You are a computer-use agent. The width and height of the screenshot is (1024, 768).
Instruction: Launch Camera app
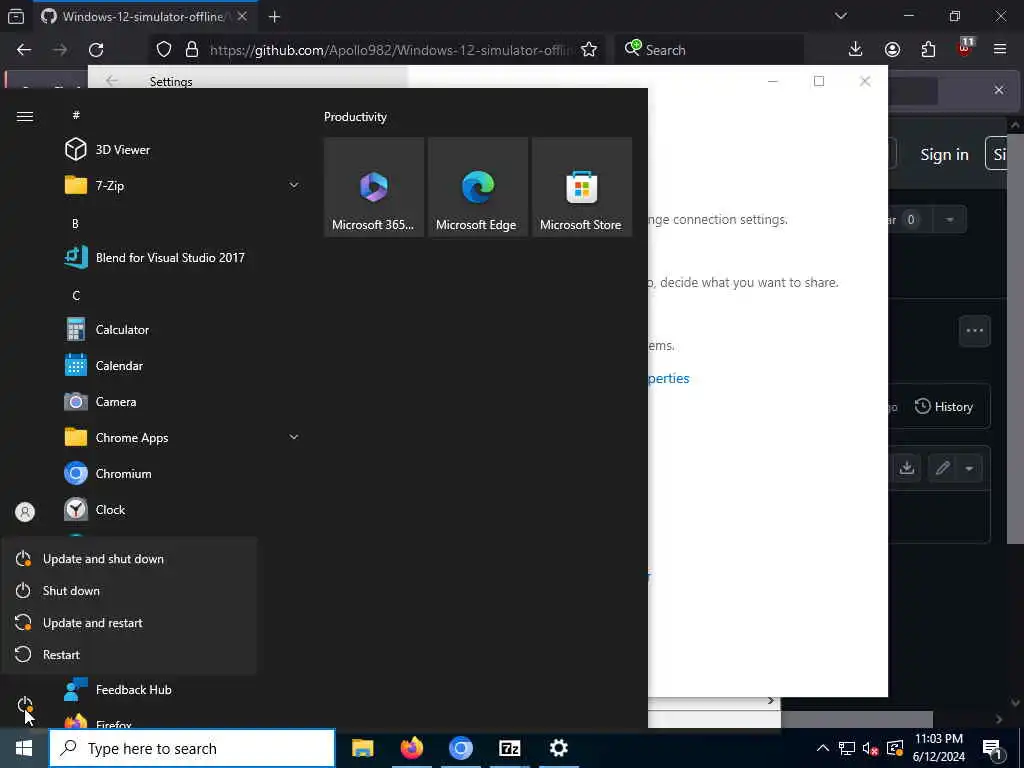[101, 402]
